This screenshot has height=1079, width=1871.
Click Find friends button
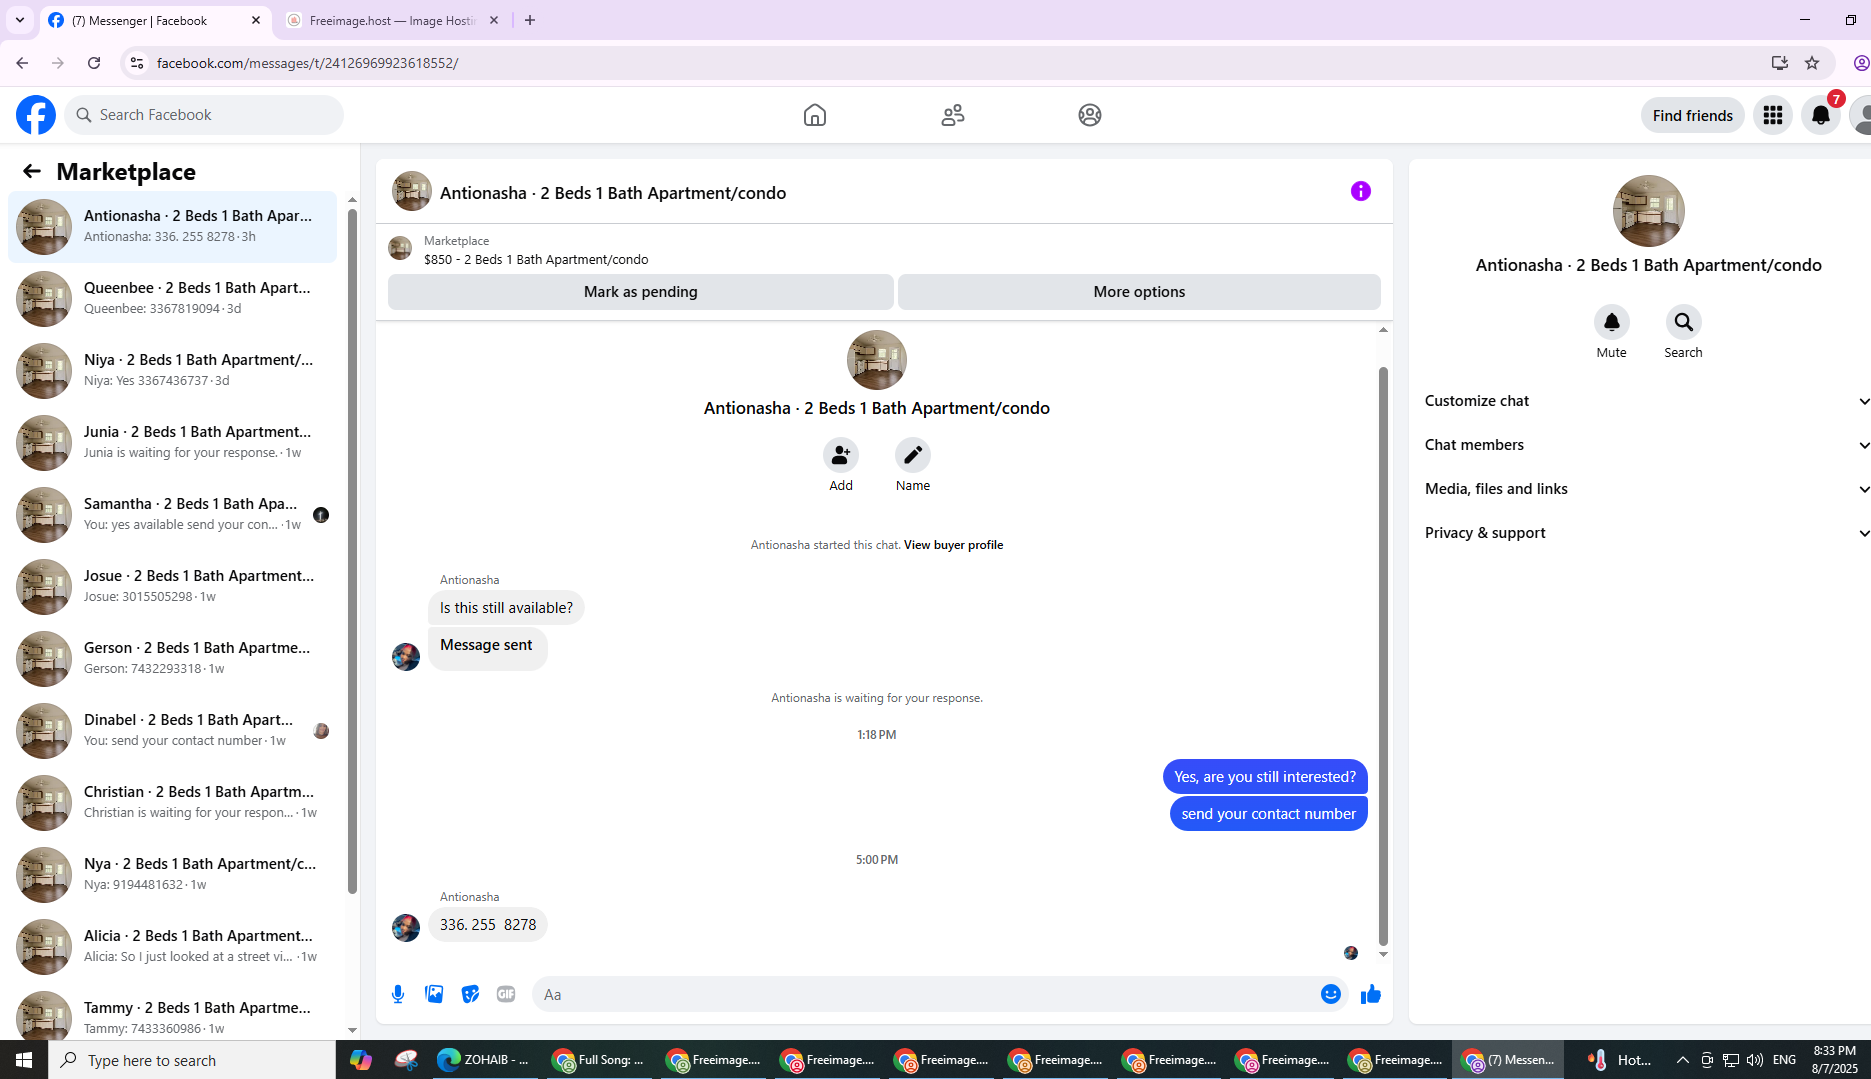[1693, 115]
